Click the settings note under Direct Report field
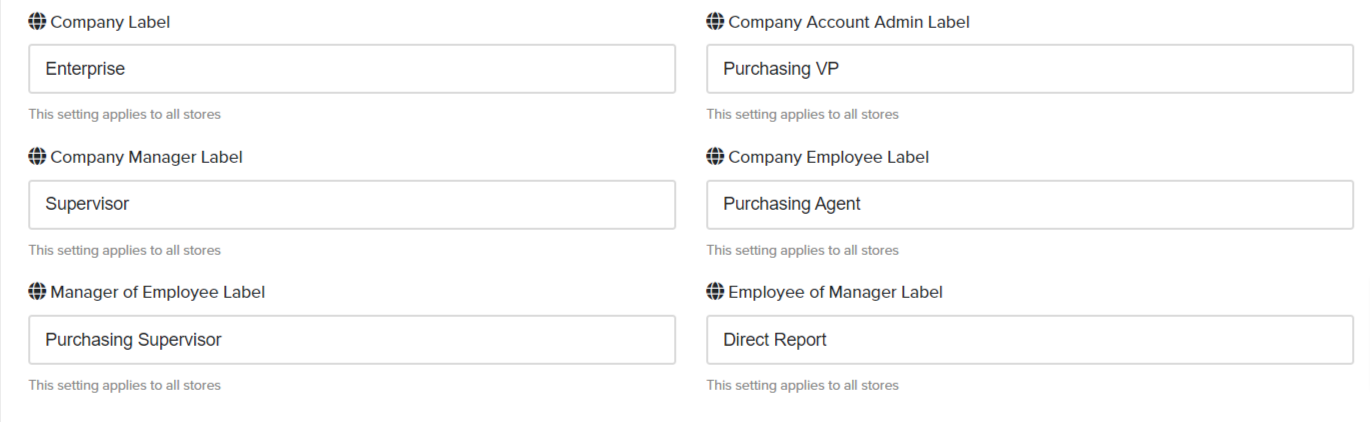The height and width of the screenshot is (422, 1370). 802,385
